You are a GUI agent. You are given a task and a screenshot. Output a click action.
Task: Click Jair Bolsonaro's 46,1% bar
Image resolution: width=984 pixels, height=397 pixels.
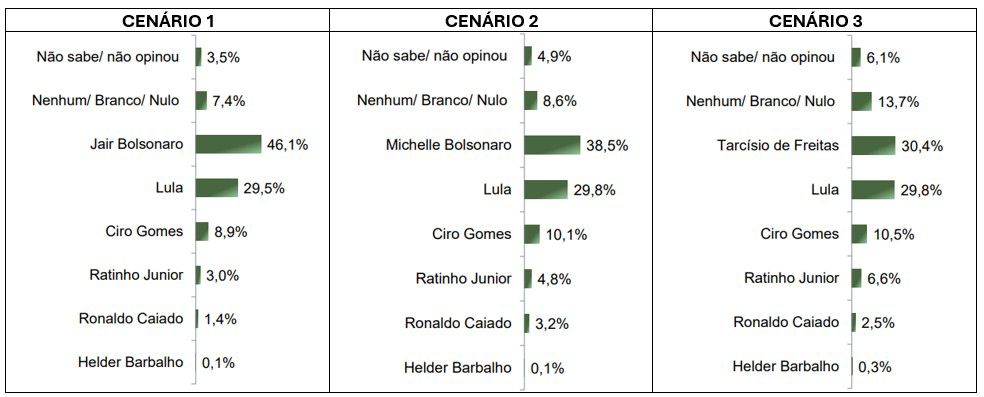click(228, 144)
